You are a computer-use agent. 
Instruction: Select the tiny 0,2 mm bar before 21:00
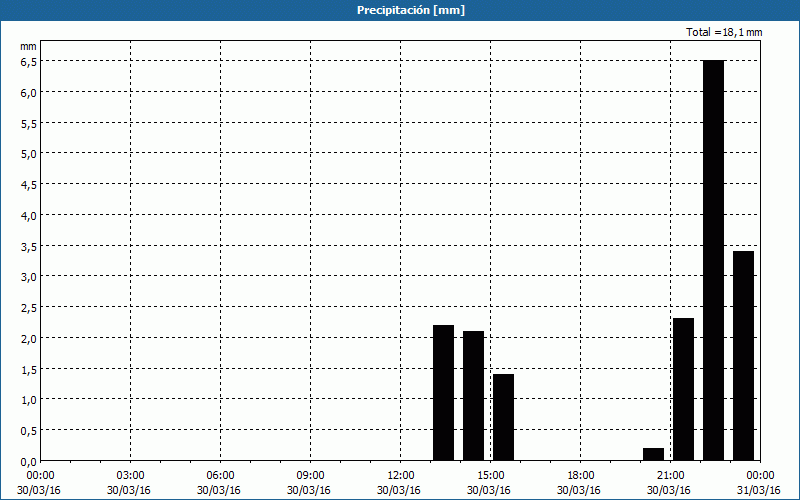(x=654, y=454)
